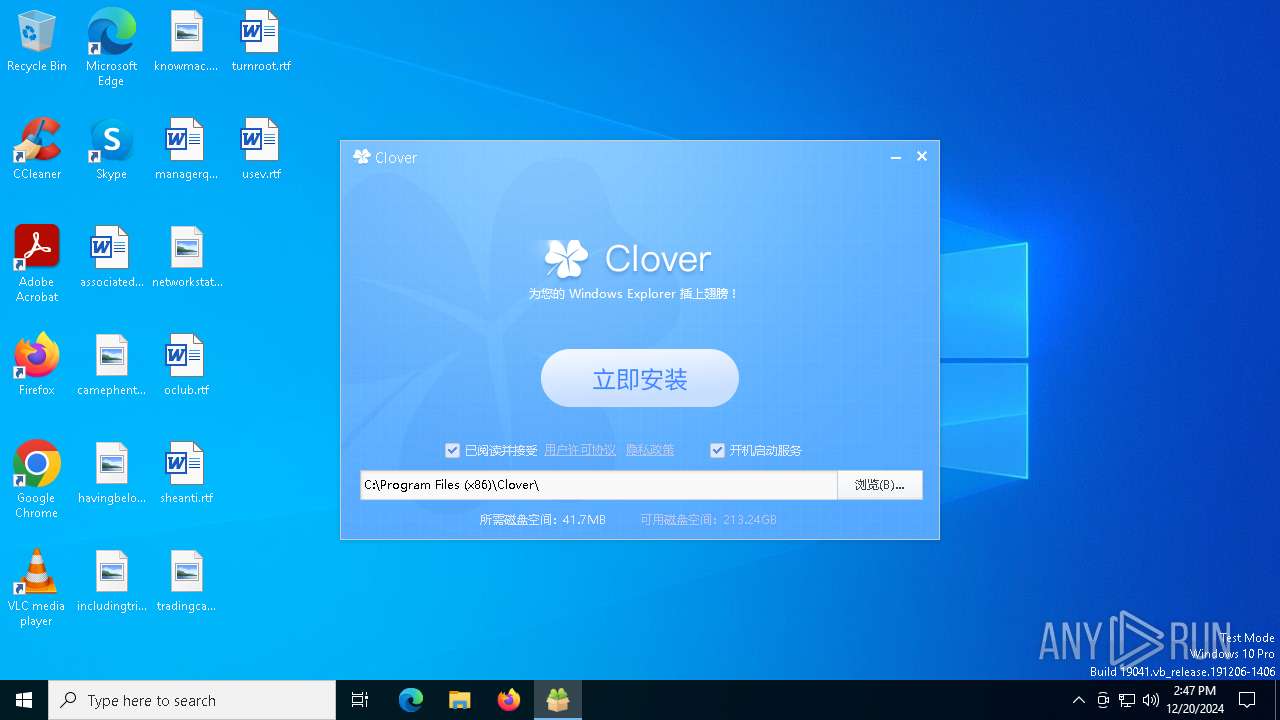Image resolution: width=1280 pixels, height=720 pixels.
Task: Select the tradingca... image file icon
Action: pos(186,582)
